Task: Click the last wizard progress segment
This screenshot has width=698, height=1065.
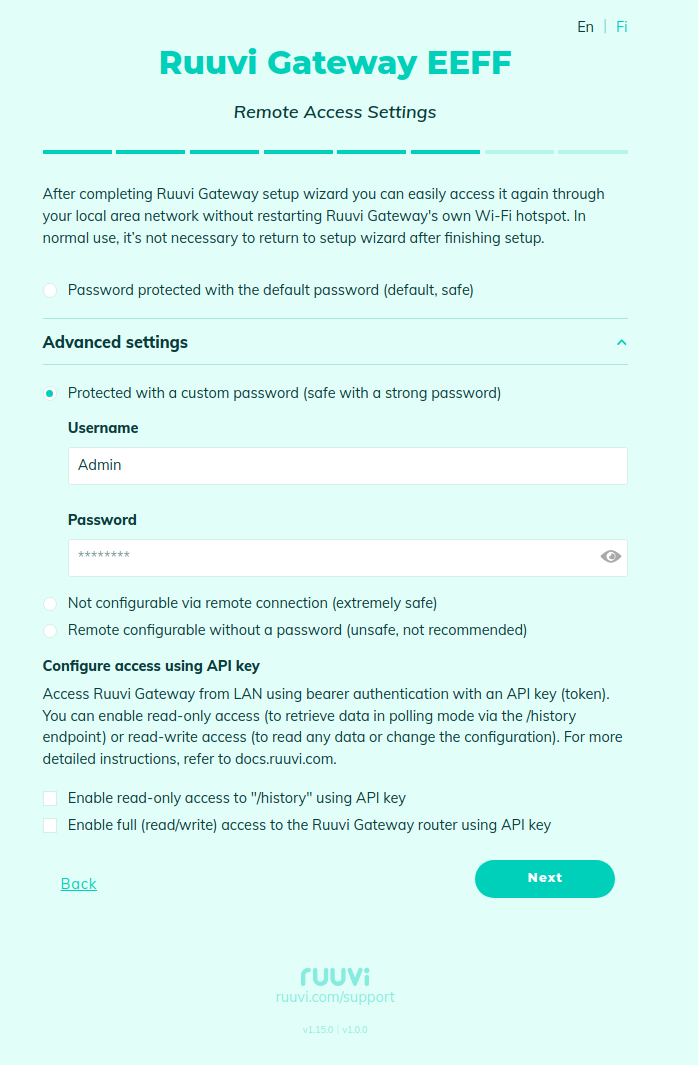Action: 593,152
